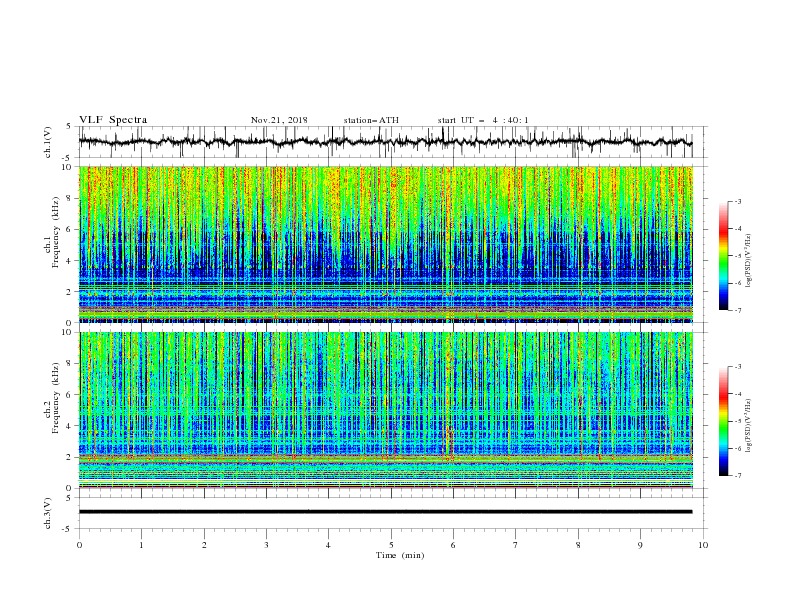Click the time axis tick label '10'

[703, 545]
